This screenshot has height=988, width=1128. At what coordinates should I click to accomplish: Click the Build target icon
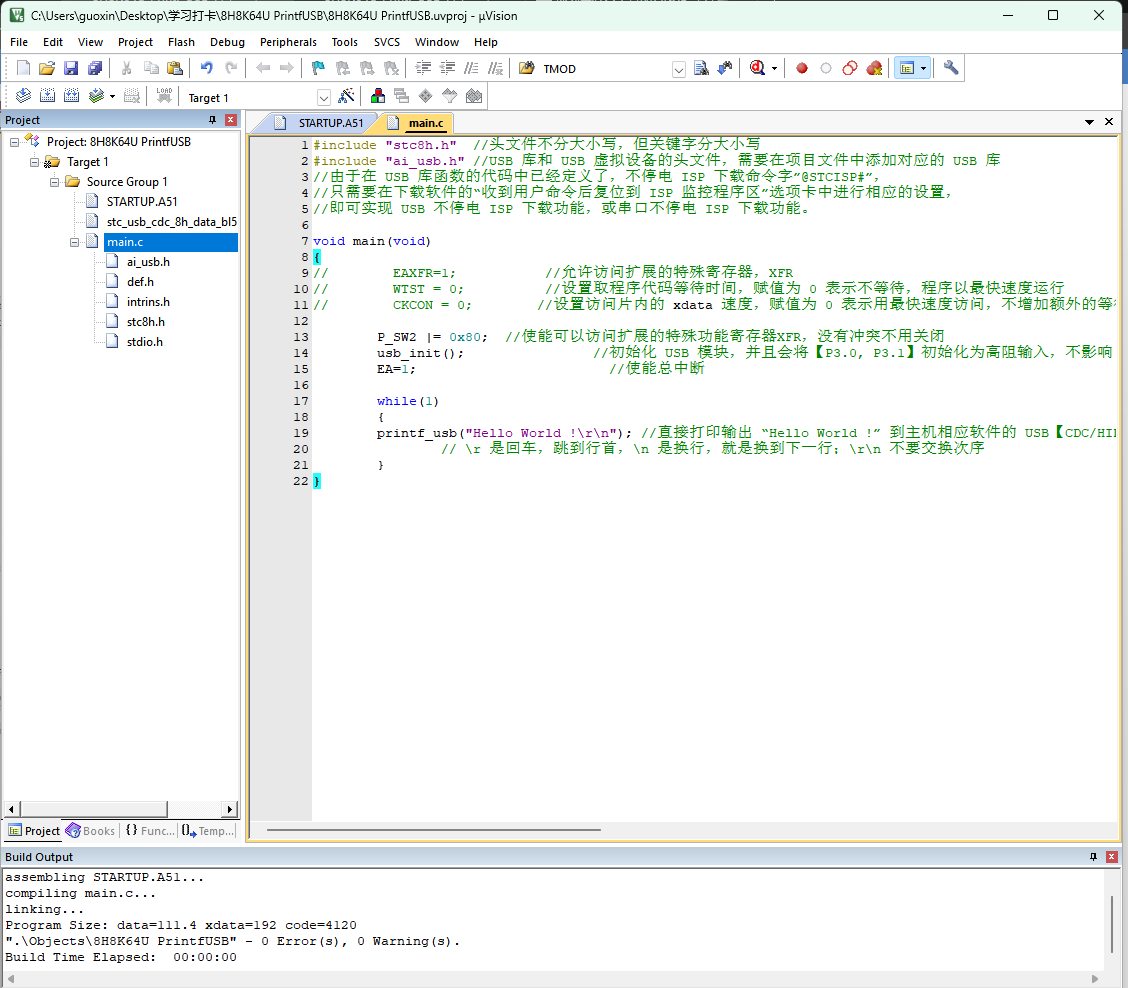[x=48, y=97]
